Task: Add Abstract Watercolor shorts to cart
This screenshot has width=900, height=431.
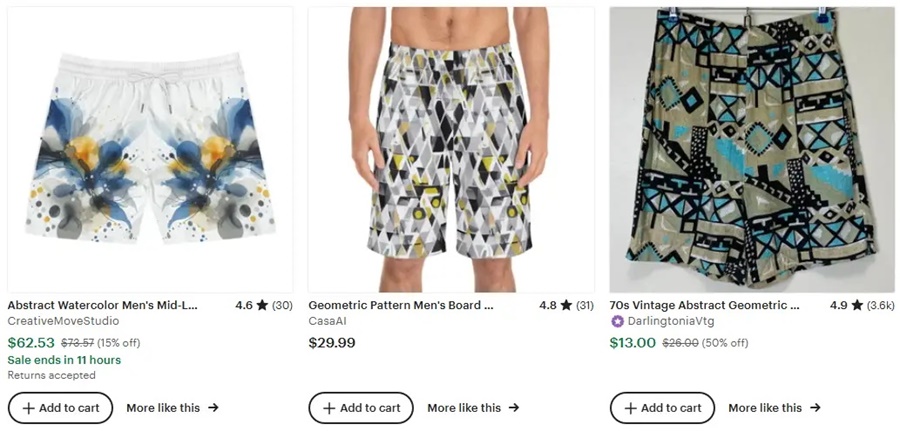Action: (x=60, y=408)
